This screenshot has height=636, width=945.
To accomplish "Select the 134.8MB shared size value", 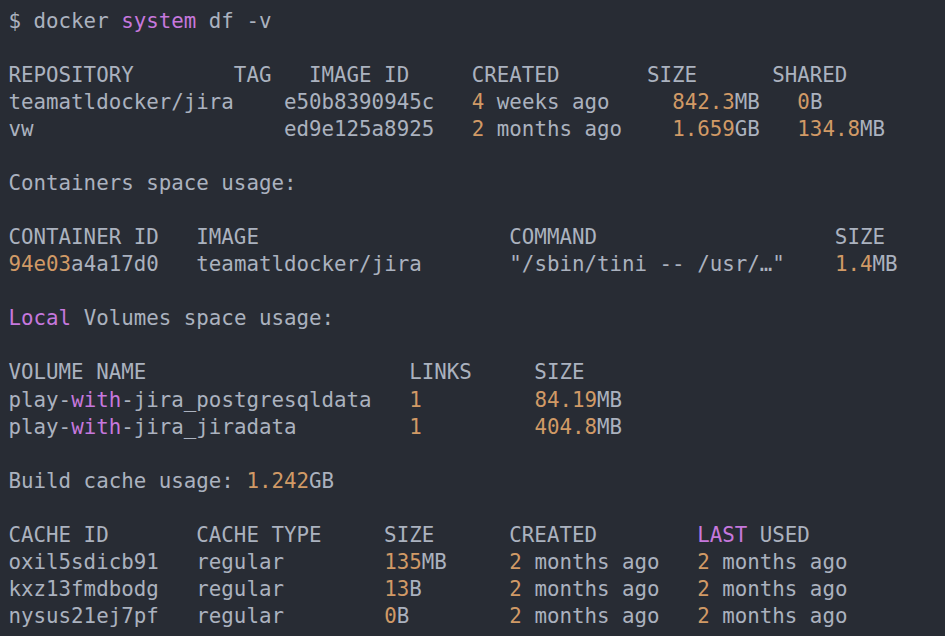I will 840,129.
